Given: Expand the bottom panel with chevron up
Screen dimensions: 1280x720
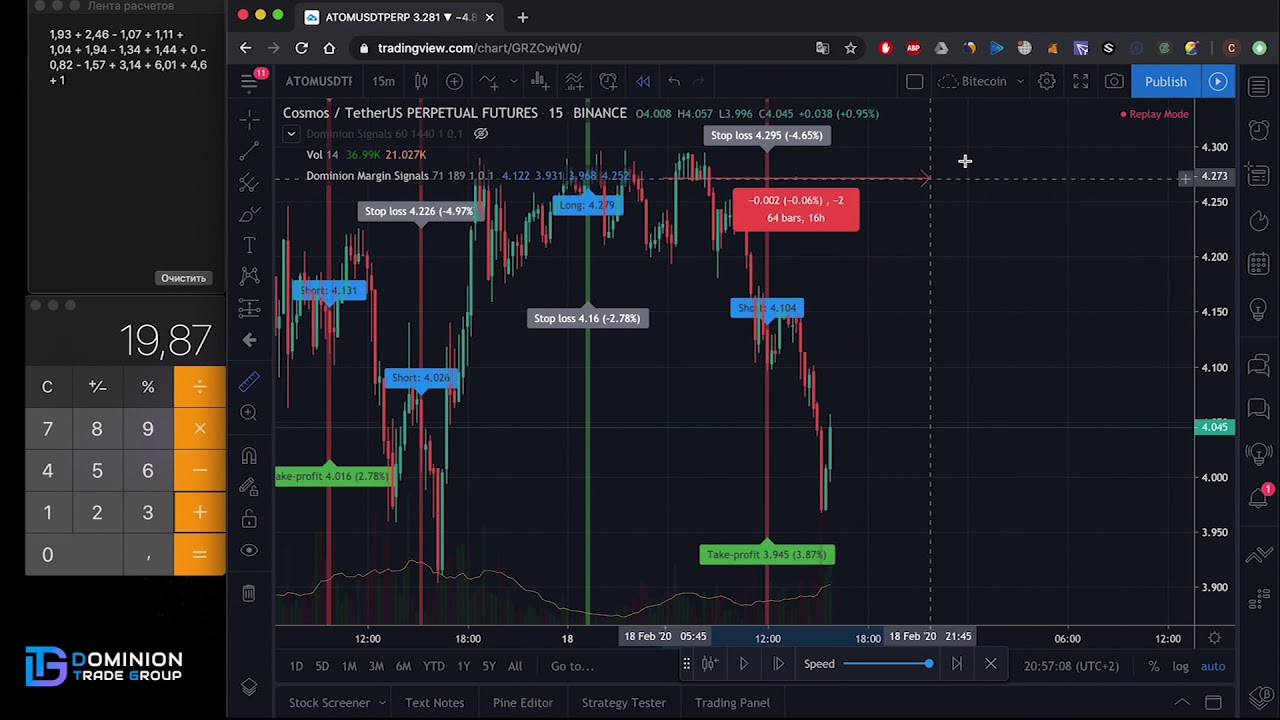Looking at the screenshot, I should pyautogui.click(x=1181, y=703).
